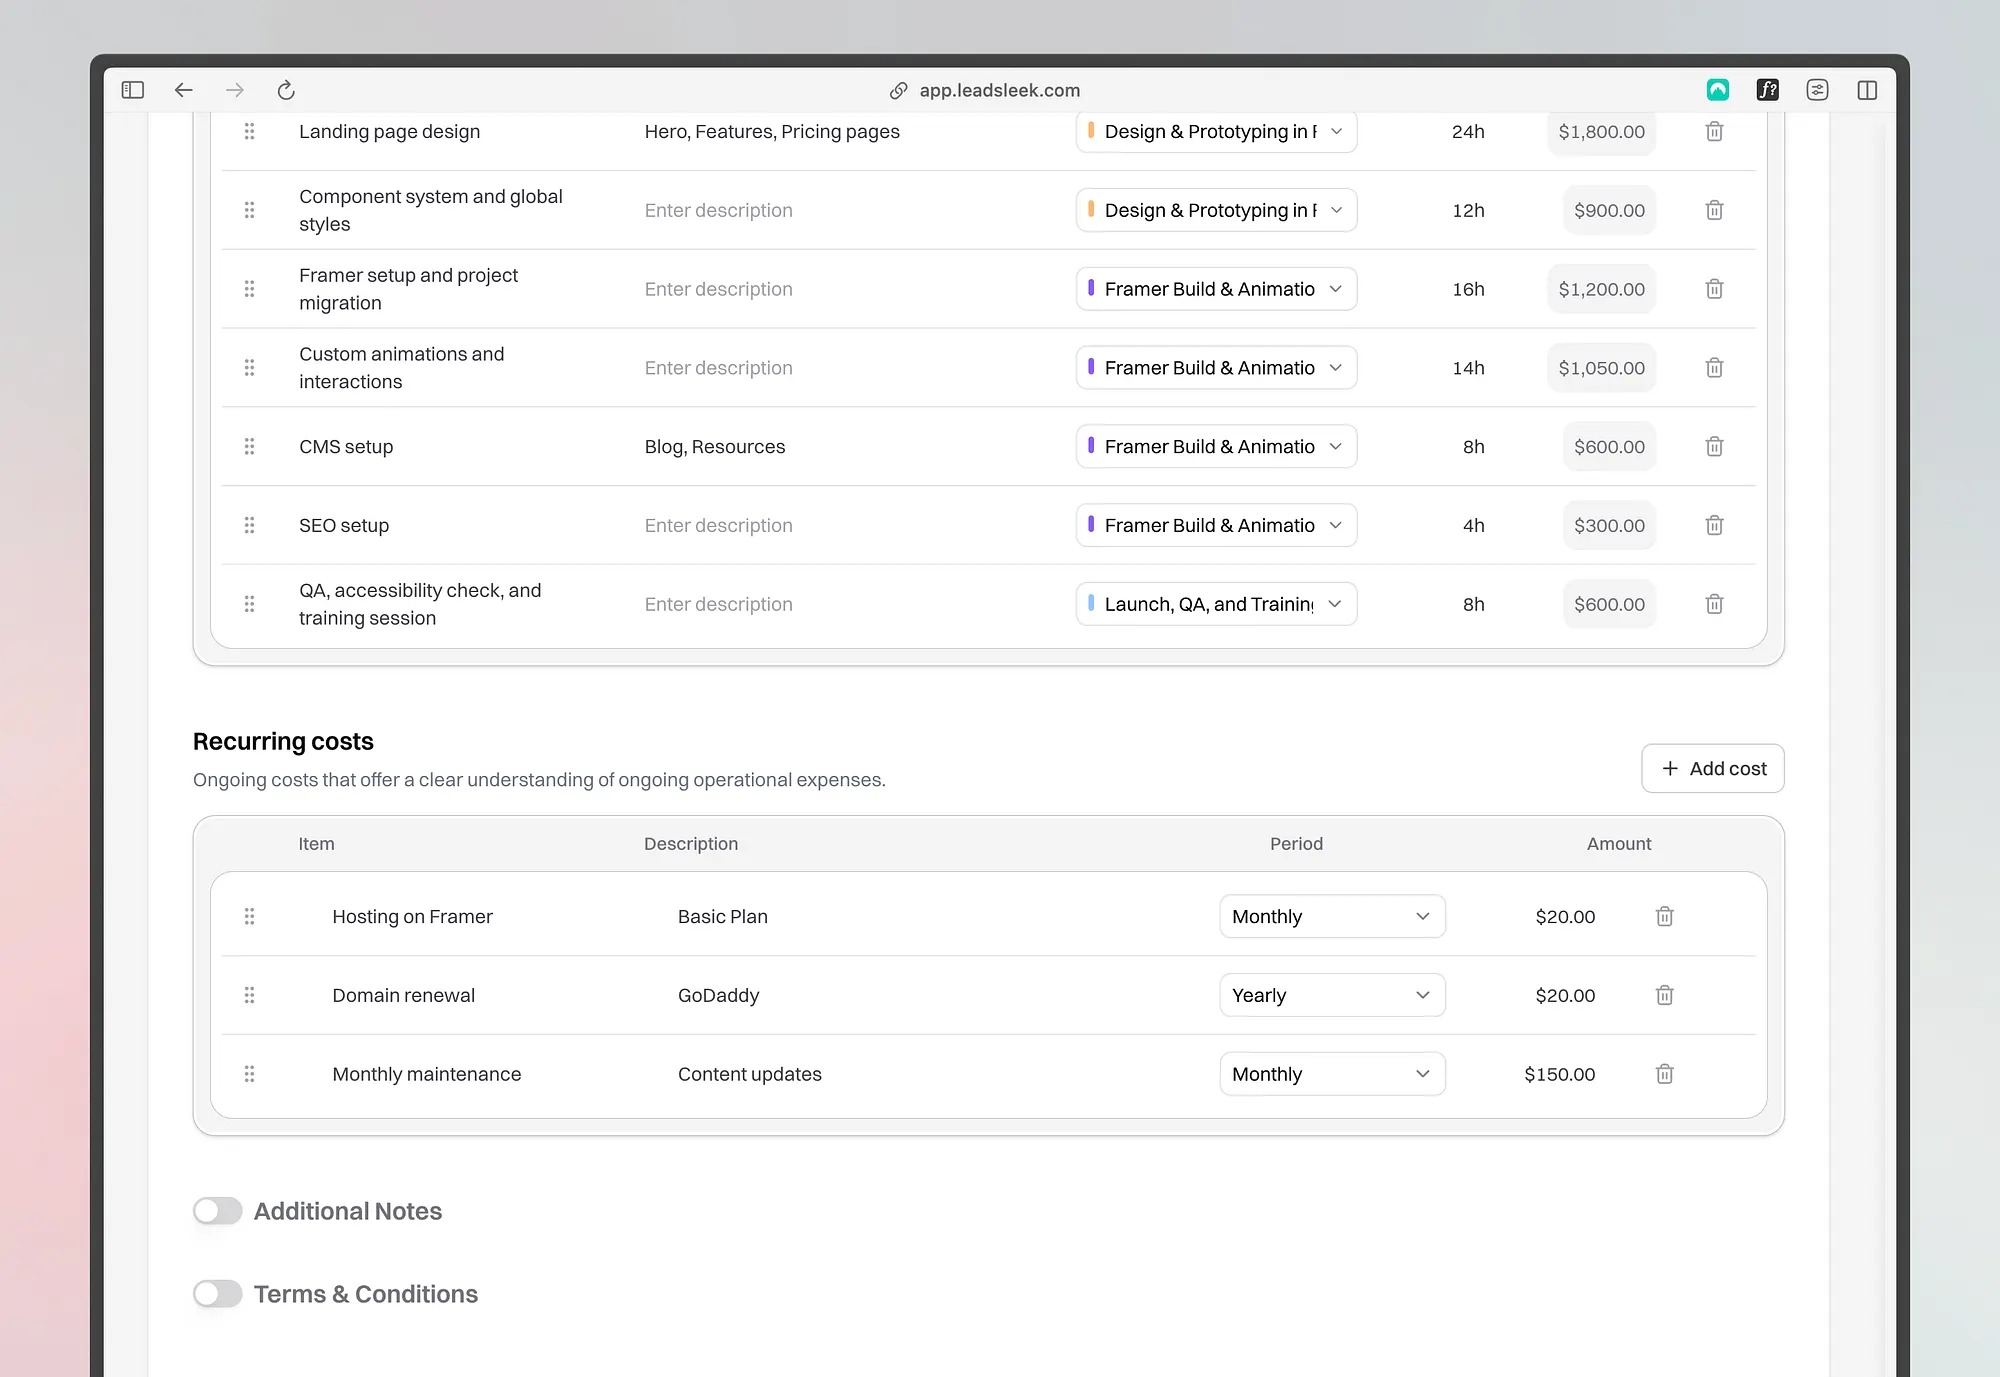Expand category dropdown for QA accessibility row
The height and width of the screenshot is (1377, 2000).
[1216, 604]
